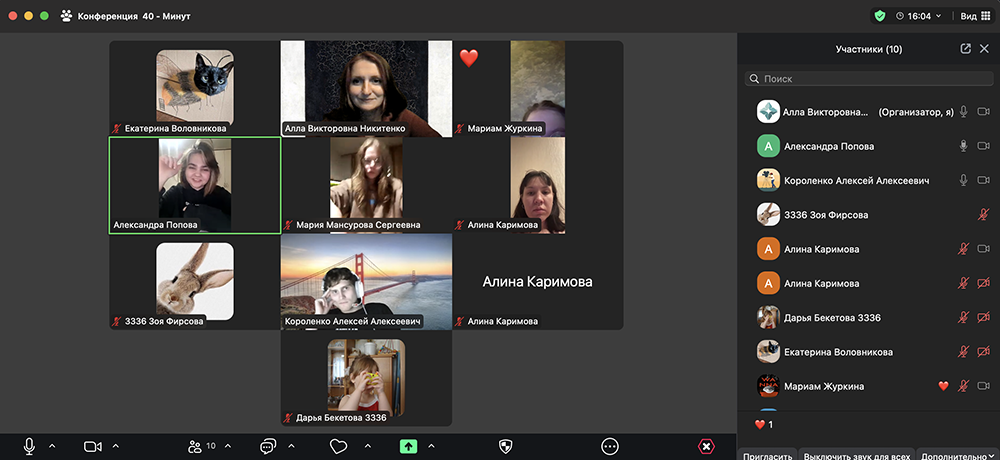Click the microphone icon in bottom toolbar
The width and height of the screenshot is (1000, 460).
(30, 446)
